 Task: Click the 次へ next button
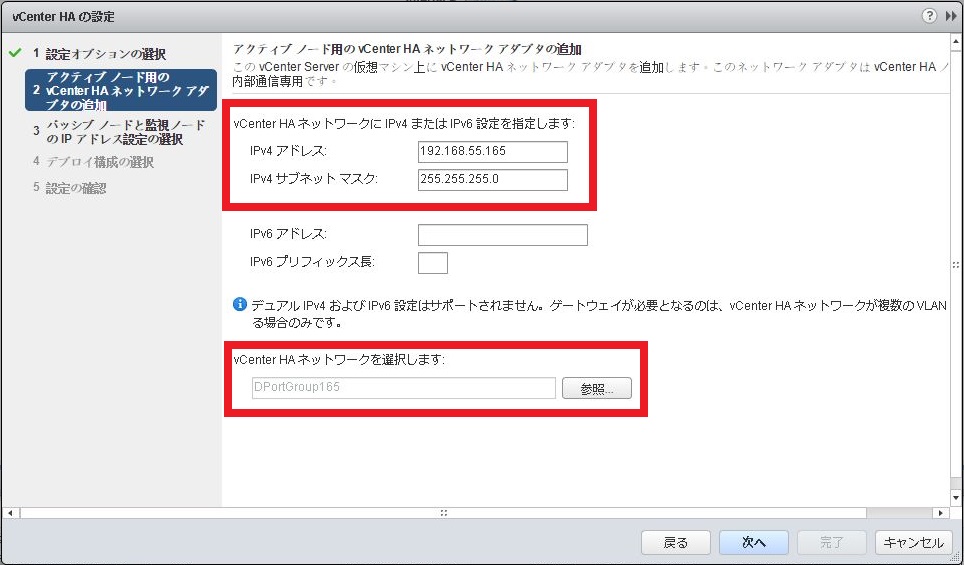pos(754,542)
